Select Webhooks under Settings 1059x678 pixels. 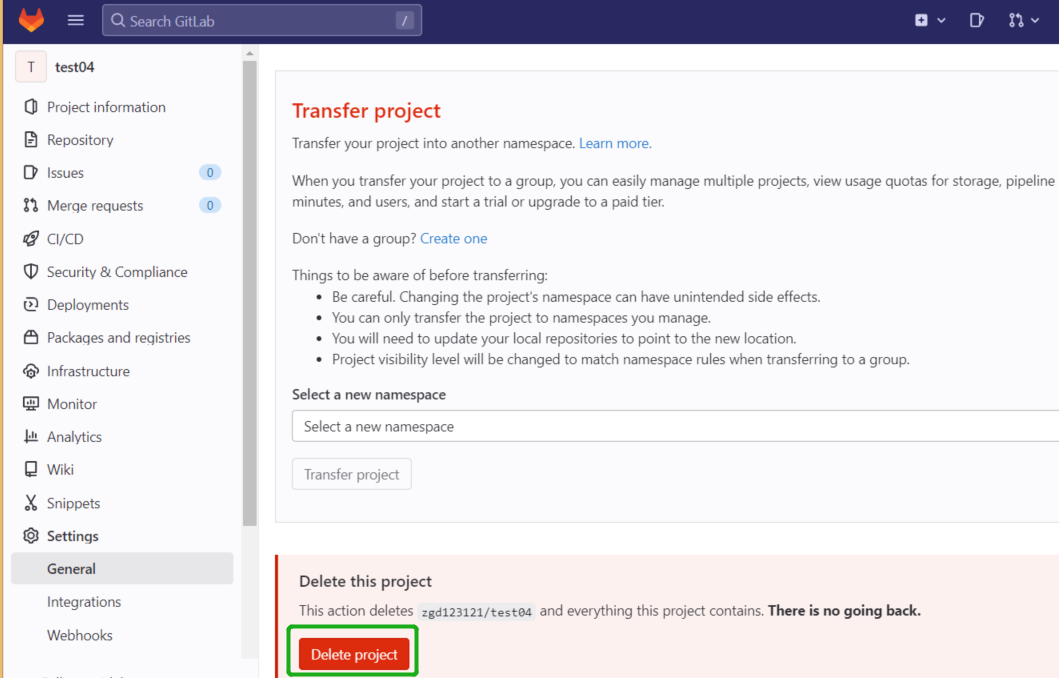80,635
